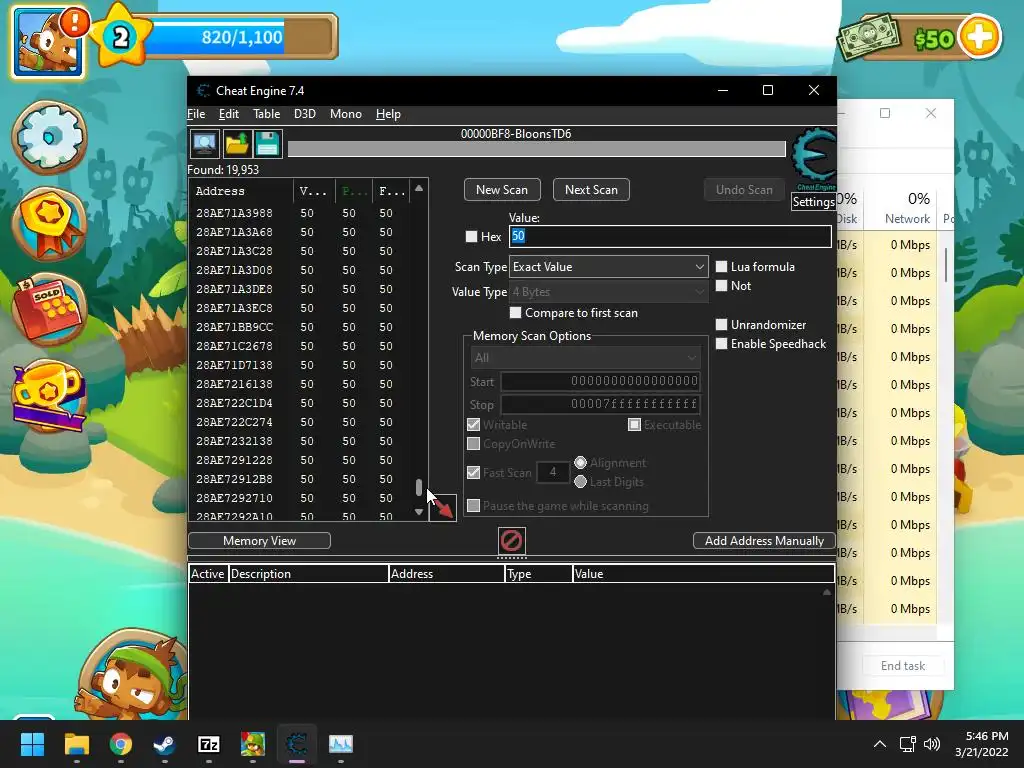Open the File menu

click(x=196, y=114)
